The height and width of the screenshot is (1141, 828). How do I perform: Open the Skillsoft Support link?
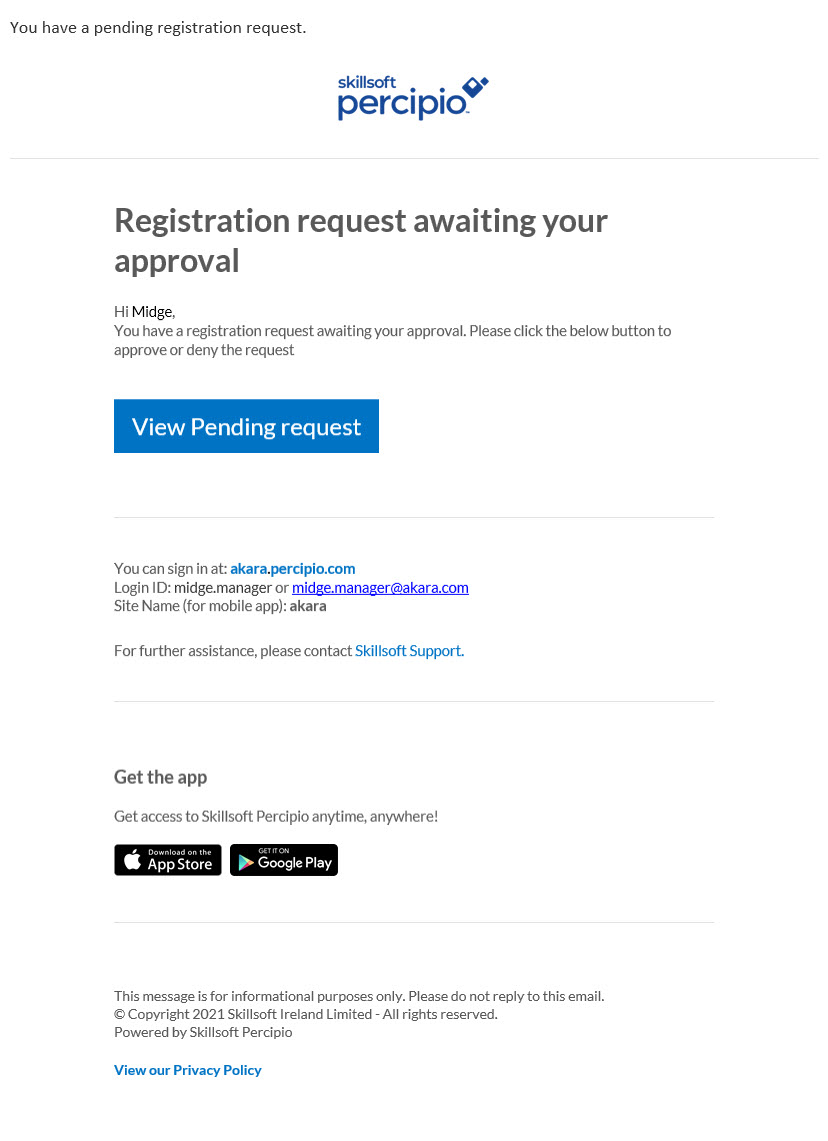point(409,650)
